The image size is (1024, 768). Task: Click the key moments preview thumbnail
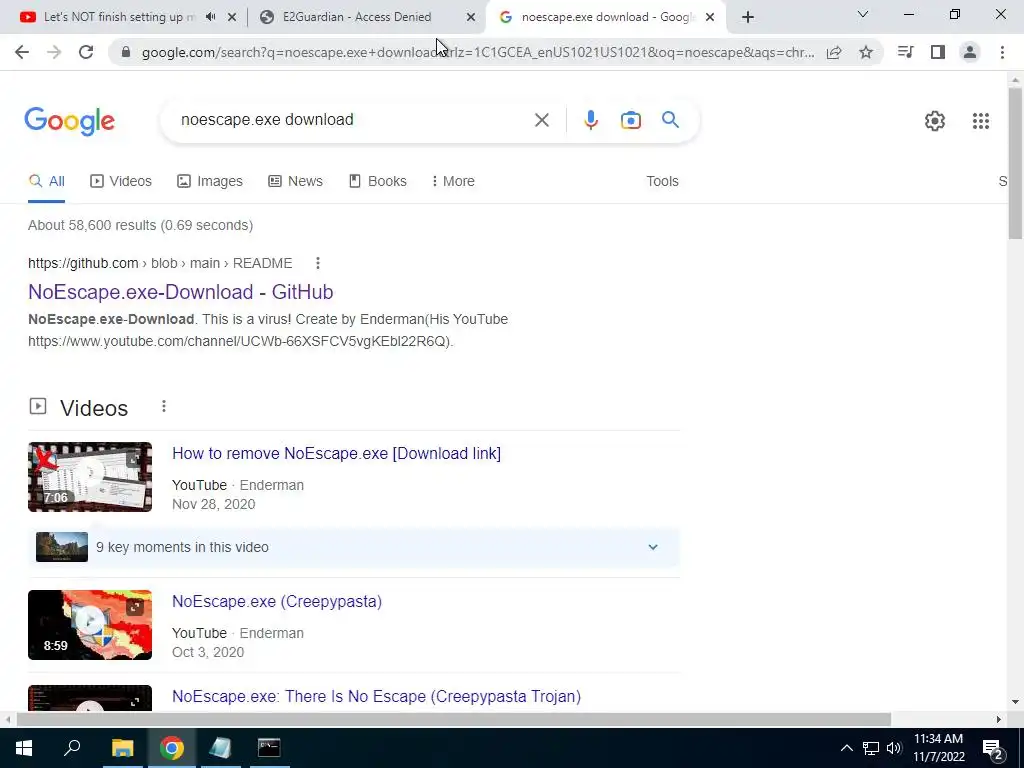coord(62,547)
